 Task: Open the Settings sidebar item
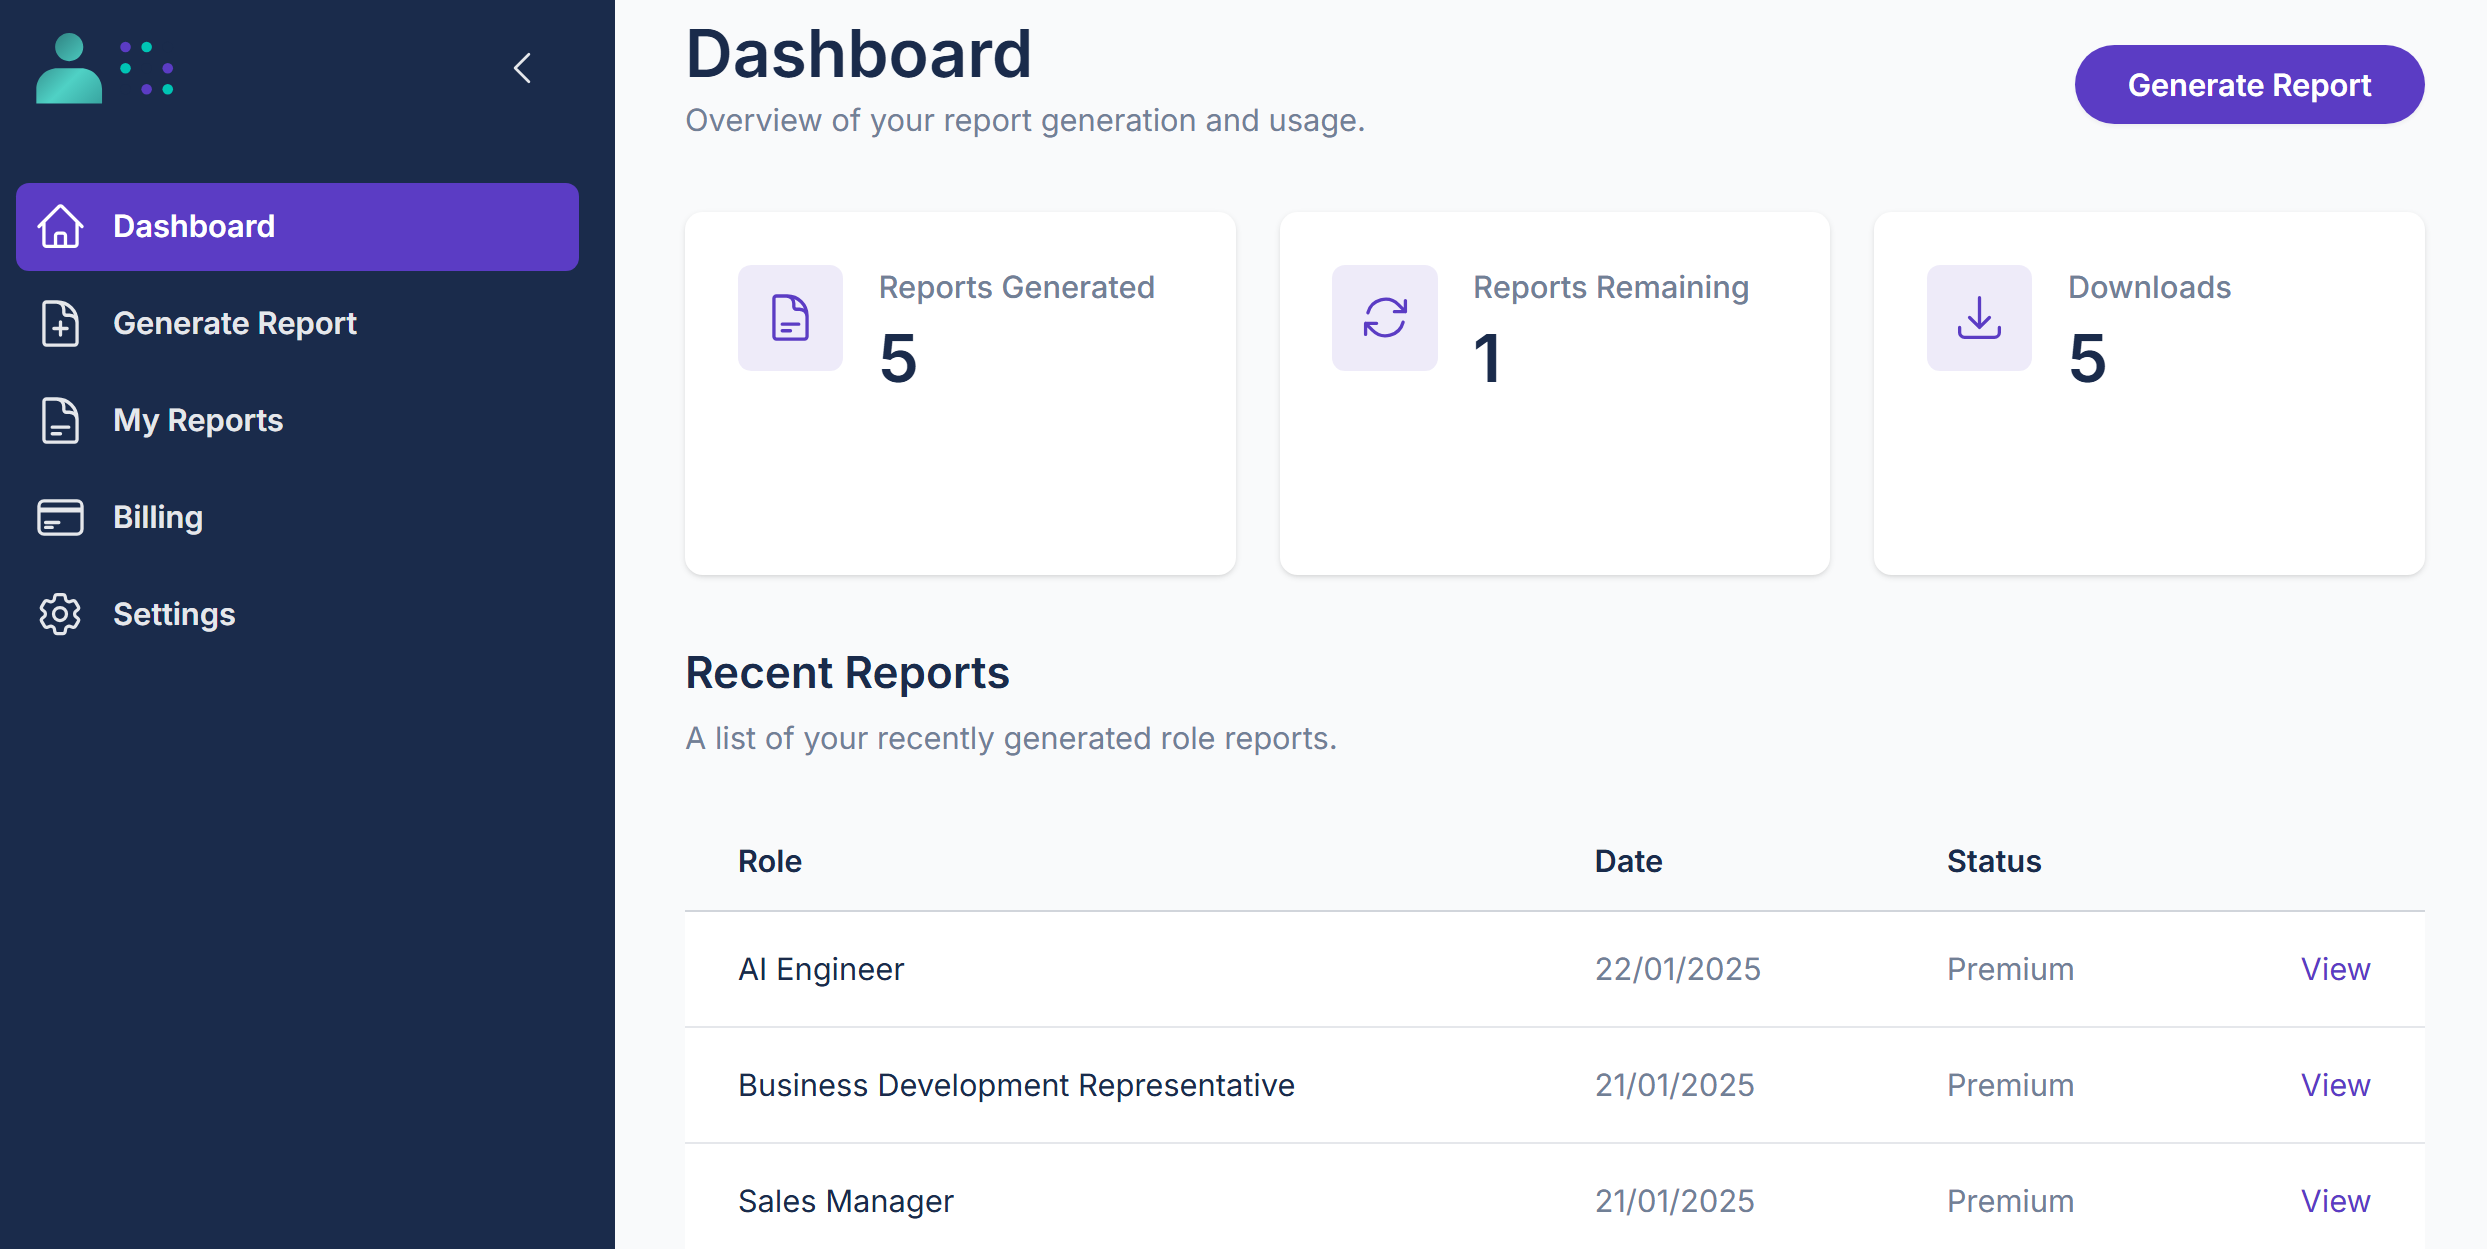click(x=174, y=614)
